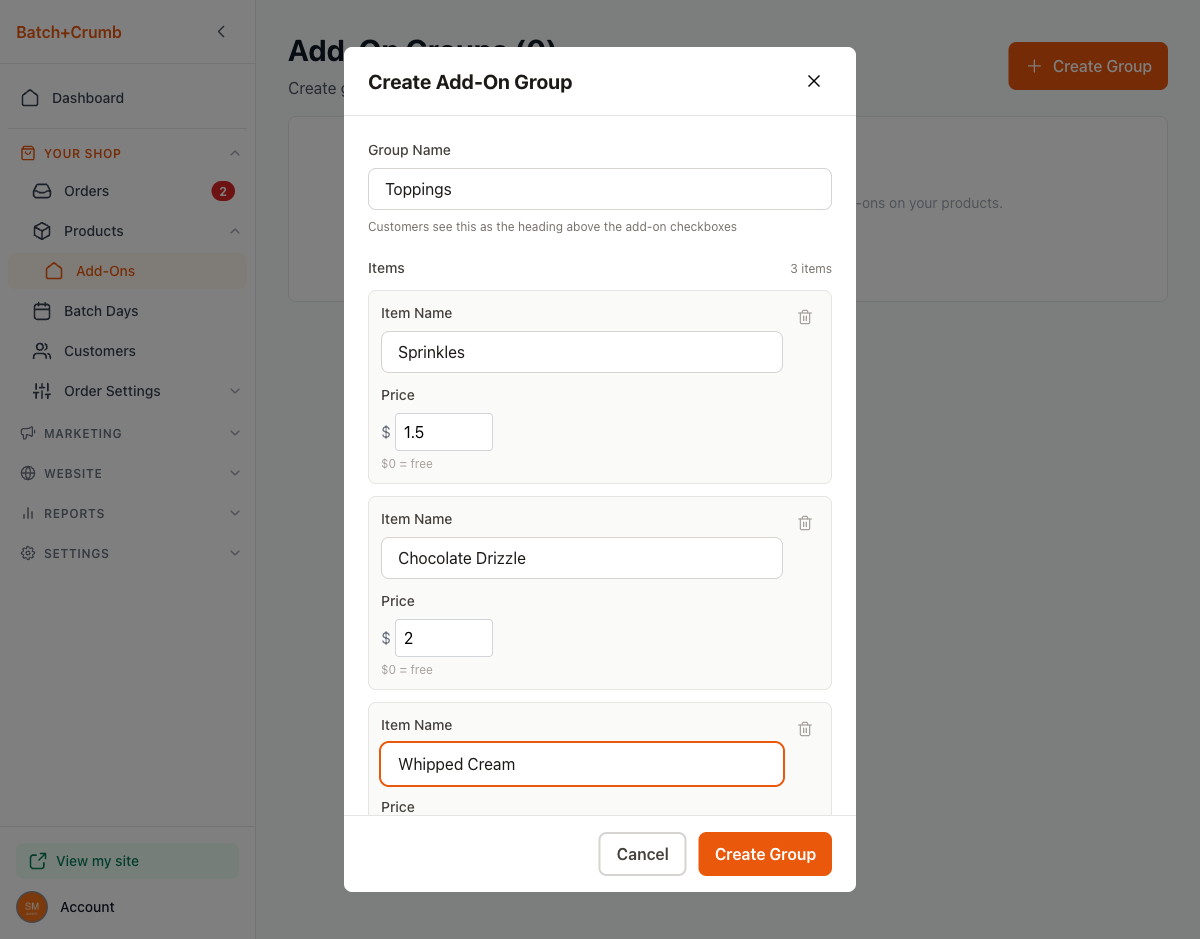Screen dimensions: 1200x939
Task: Click trash icon for Whipped Cream item
Action: 805,729
